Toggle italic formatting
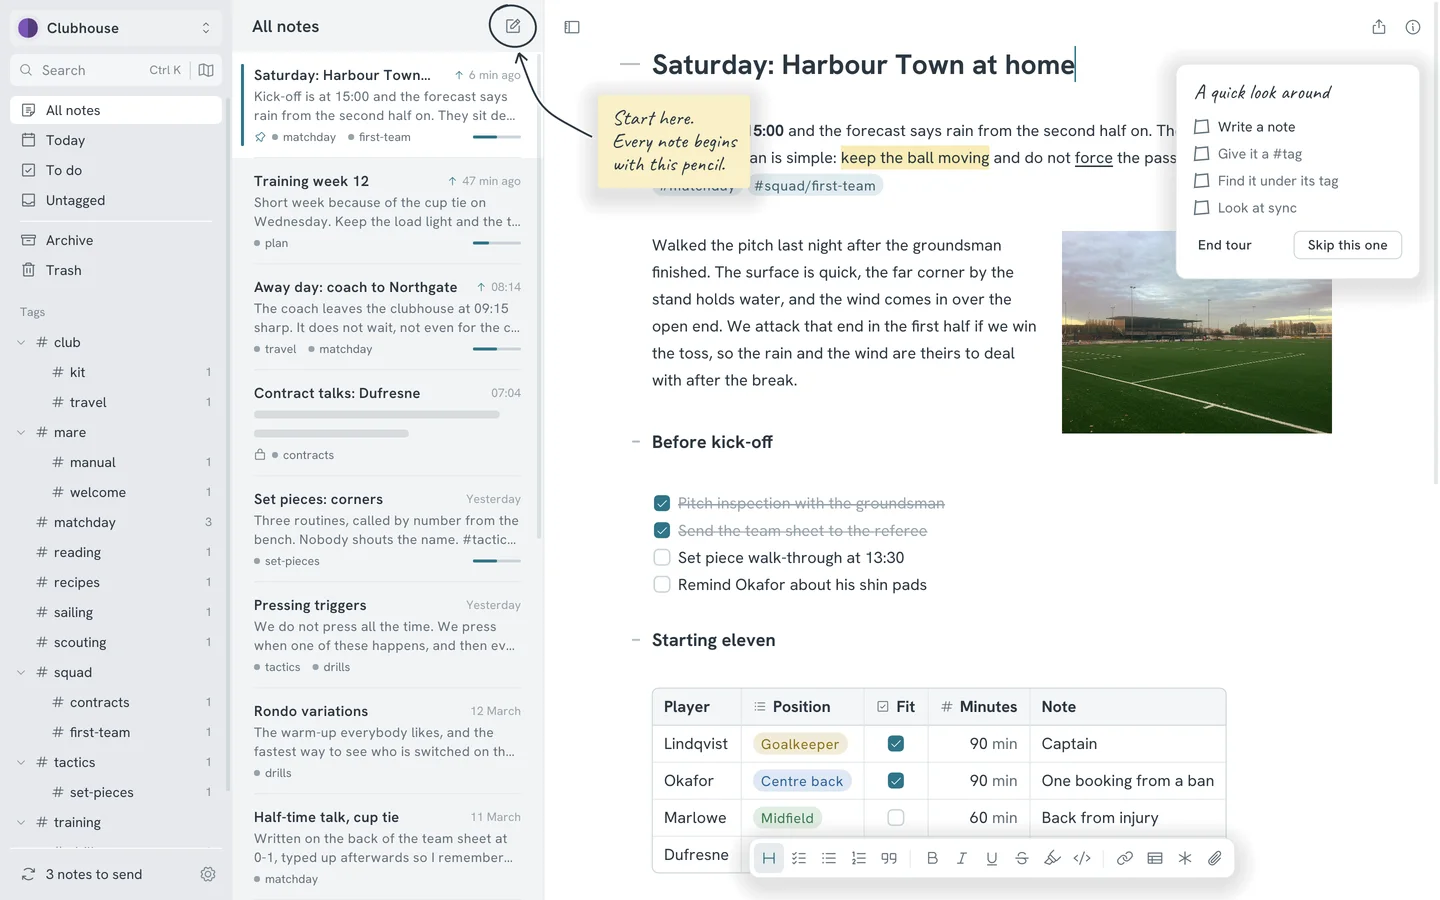 coord(962,858)
